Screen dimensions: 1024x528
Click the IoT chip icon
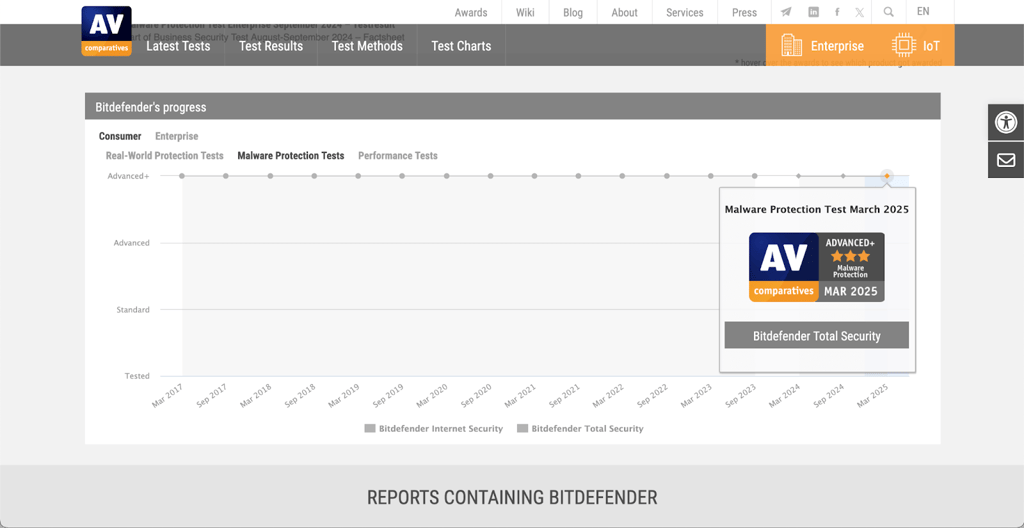coord(904,45)
